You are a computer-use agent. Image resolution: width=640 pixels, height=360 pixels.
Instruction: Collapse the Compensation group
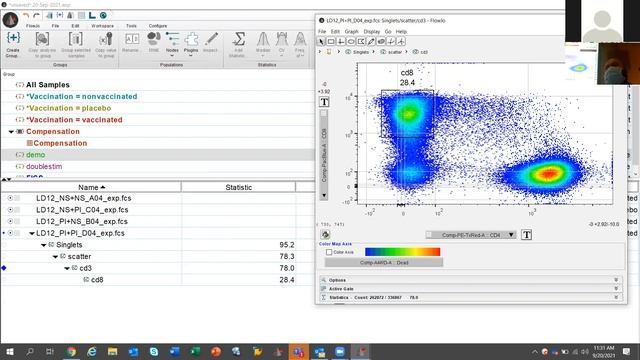point(11,132)
